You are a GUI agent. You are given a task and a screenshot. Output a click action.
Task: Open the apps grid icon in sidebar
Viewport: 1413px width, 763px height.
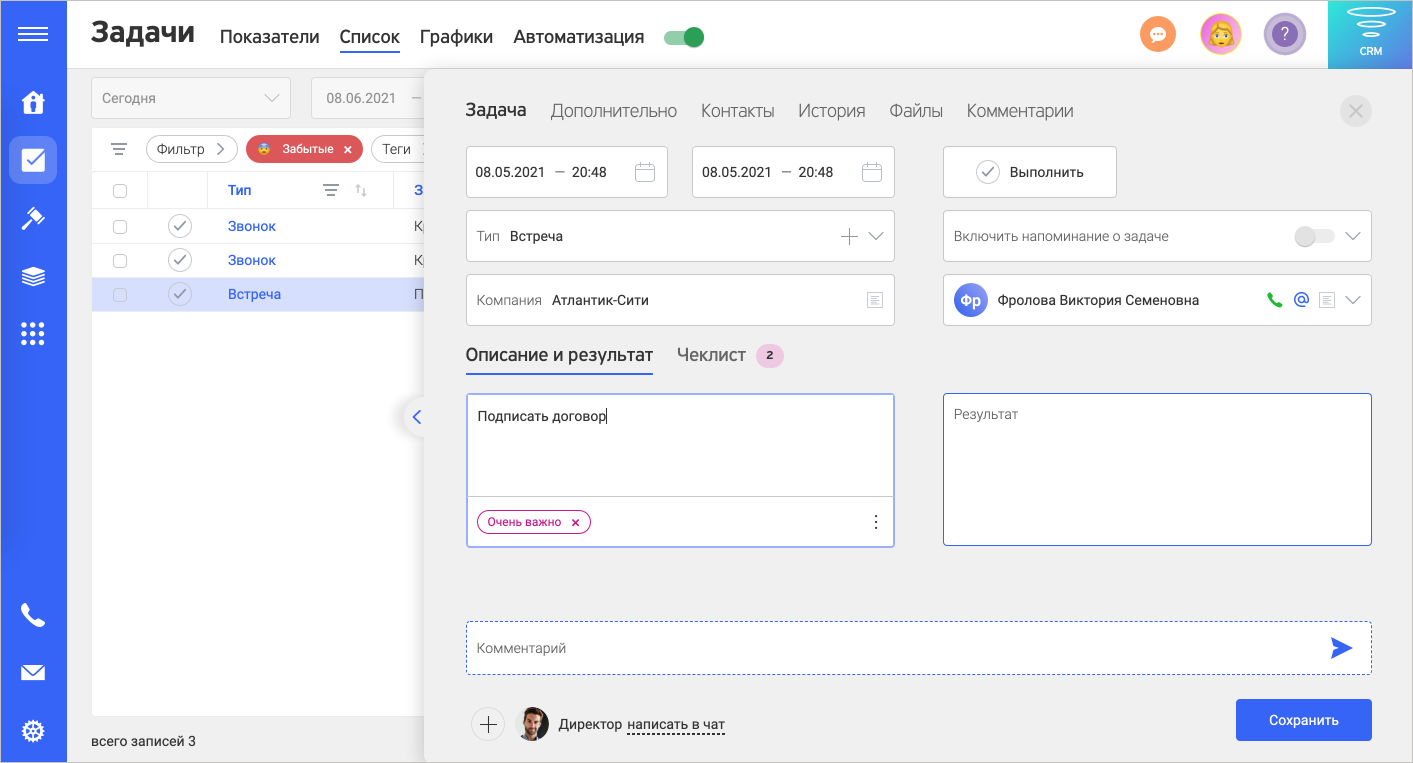coord(33,334)
